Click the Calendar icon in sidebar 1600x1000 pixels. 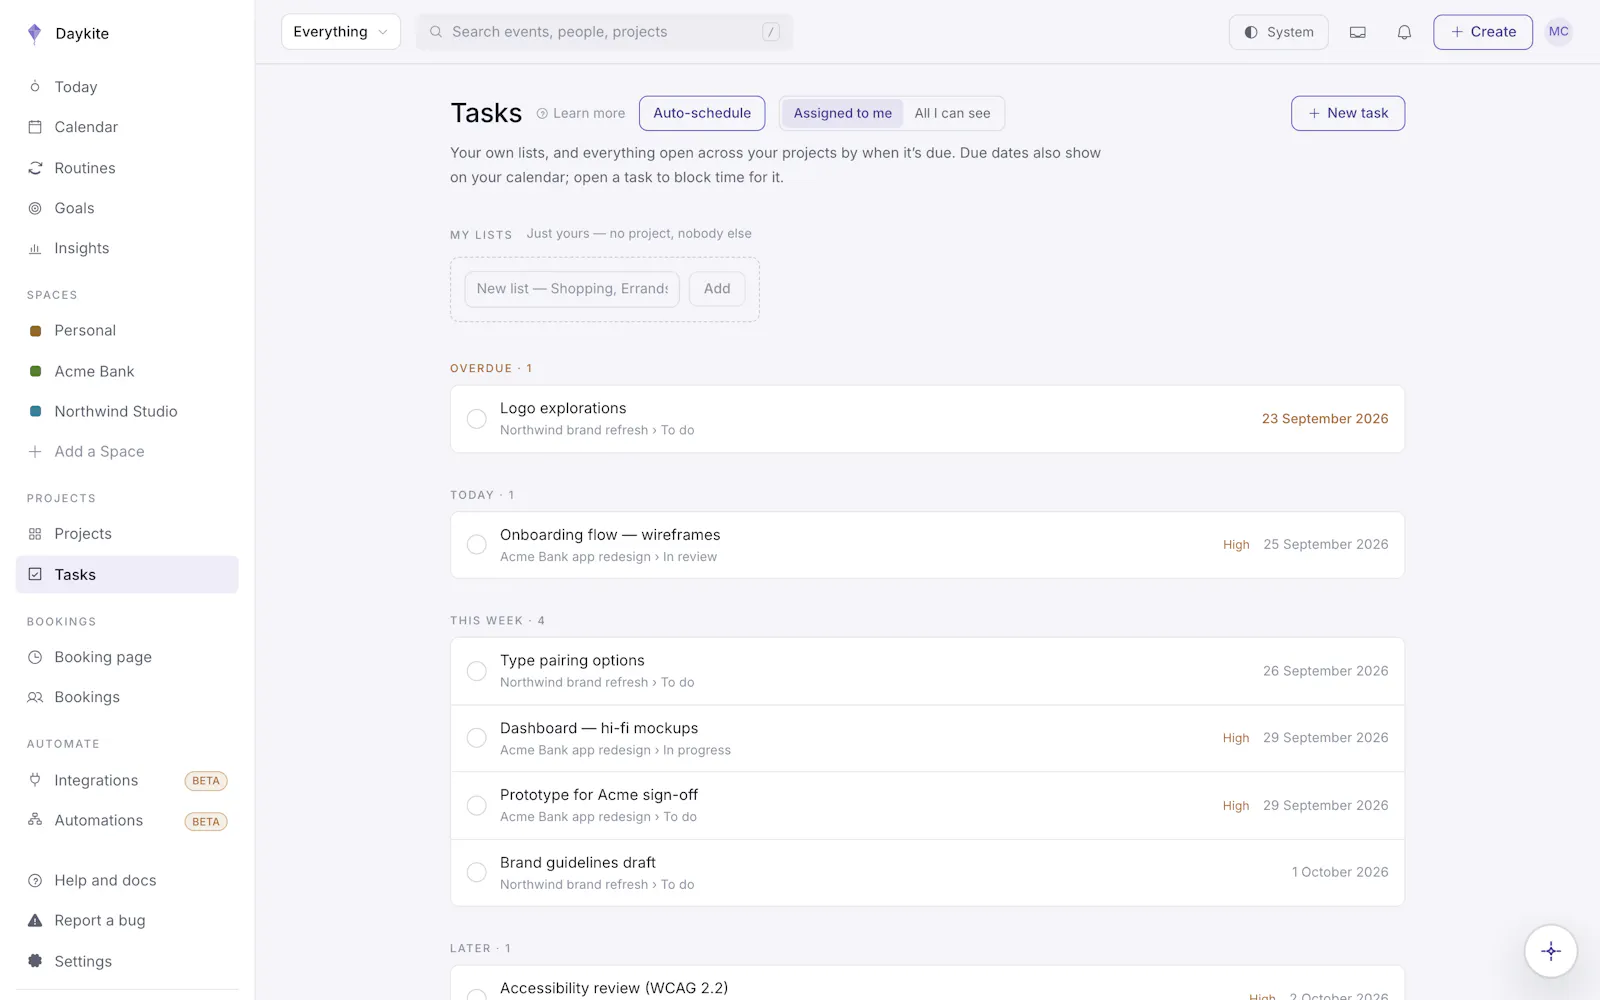coord(35,127)
